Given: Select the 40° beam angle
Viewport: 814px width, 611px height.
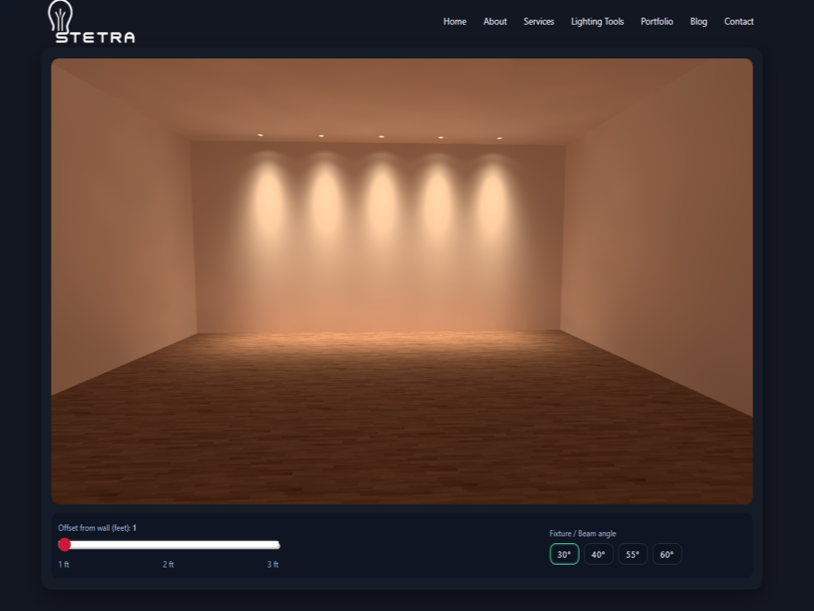Looking at the screenshot, I should [598, 553].
